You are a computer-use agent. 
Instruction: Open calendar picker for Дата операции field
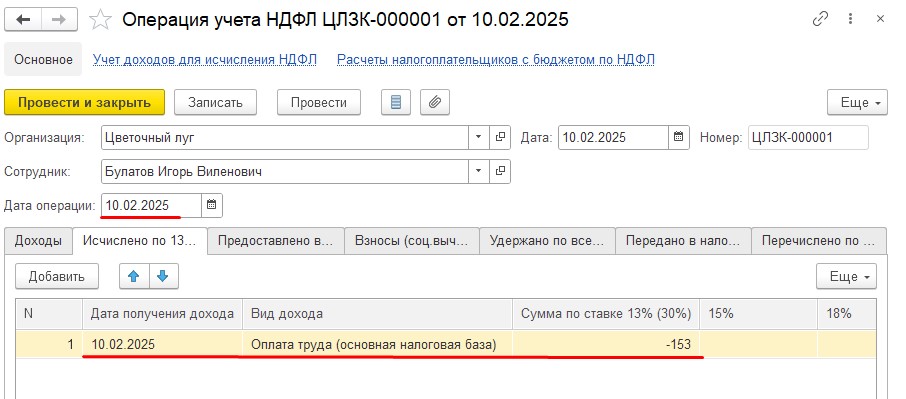click(211, 205)
